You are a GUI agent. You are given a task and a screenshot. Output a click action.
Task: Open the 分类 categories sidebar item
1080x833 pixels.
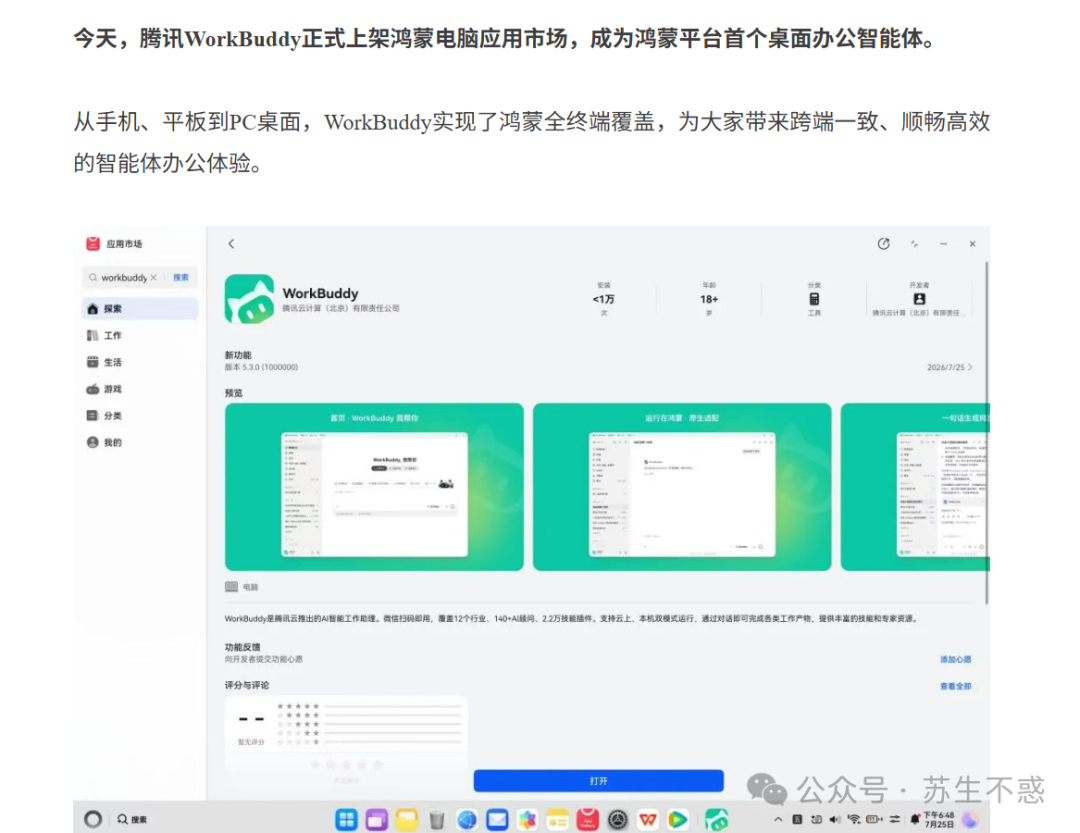pos(140,415)
